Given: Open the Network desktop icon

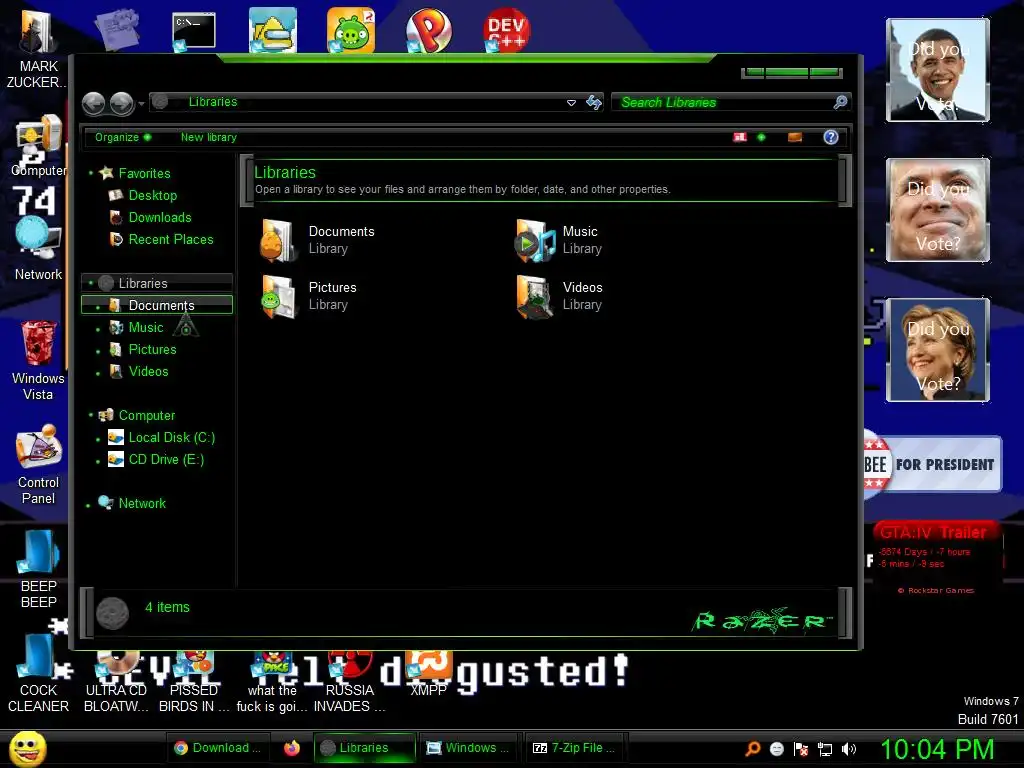Looking at the screenshot, I should click(38, 250).
